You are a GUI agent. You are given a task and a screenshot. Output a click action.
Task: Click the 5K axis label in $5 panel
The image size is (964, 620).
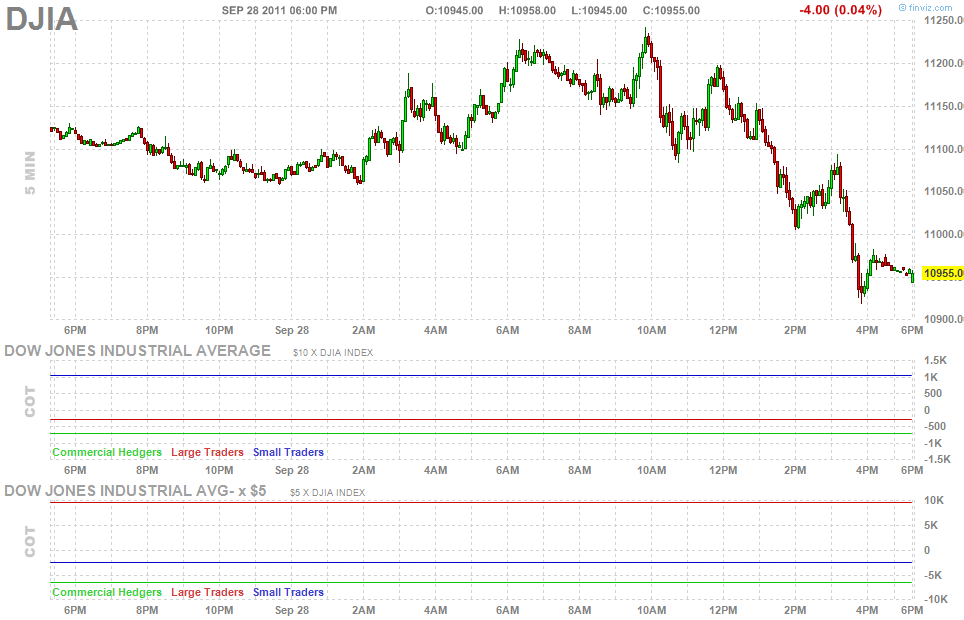point(931,525)
